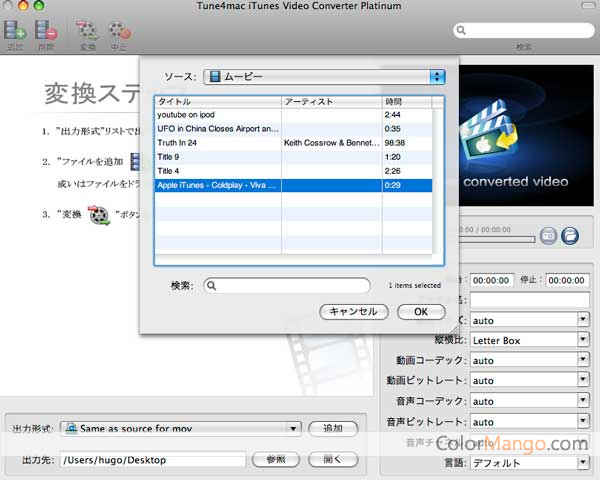Click the 参照 browse button
Image resolution: width=600 pixels, height=480 pixels.
pyautogui.click(x=276, y=459)
